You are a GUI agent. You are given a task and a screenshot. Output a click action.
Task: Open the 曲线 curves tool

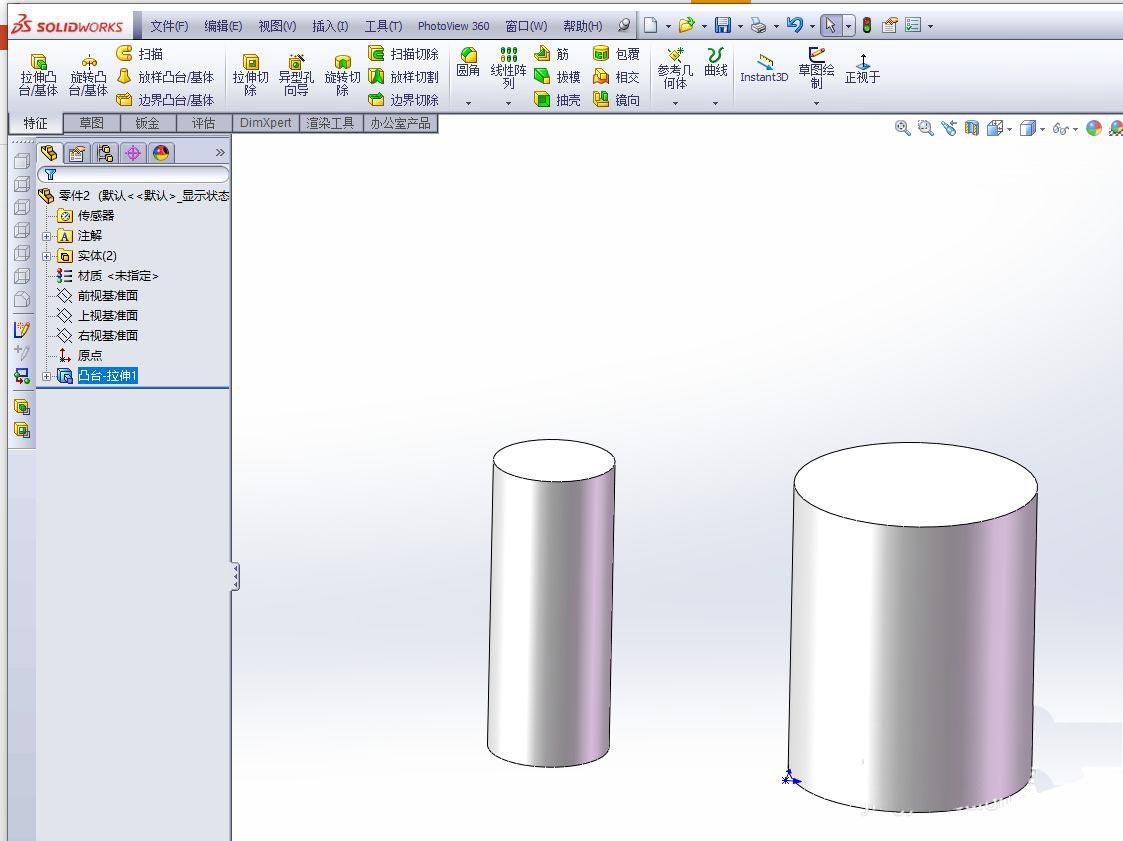[x=715, y=62]
